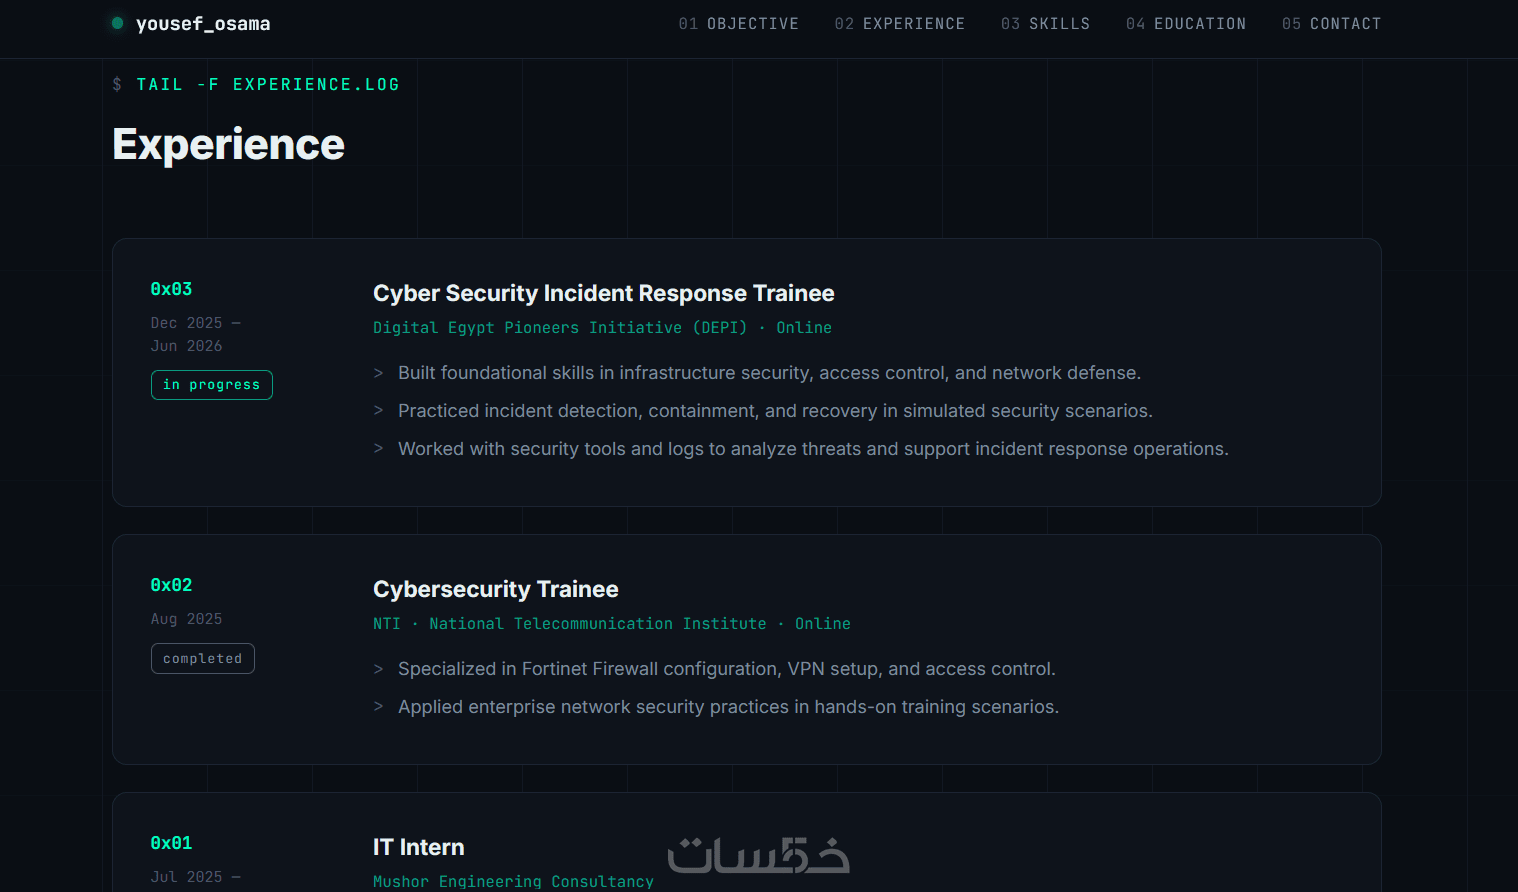Image resolution: width=1518 pixels, height=892 pixels.
Task: Select the Cybersecurity Trainee title
Action: coord(495,589)
